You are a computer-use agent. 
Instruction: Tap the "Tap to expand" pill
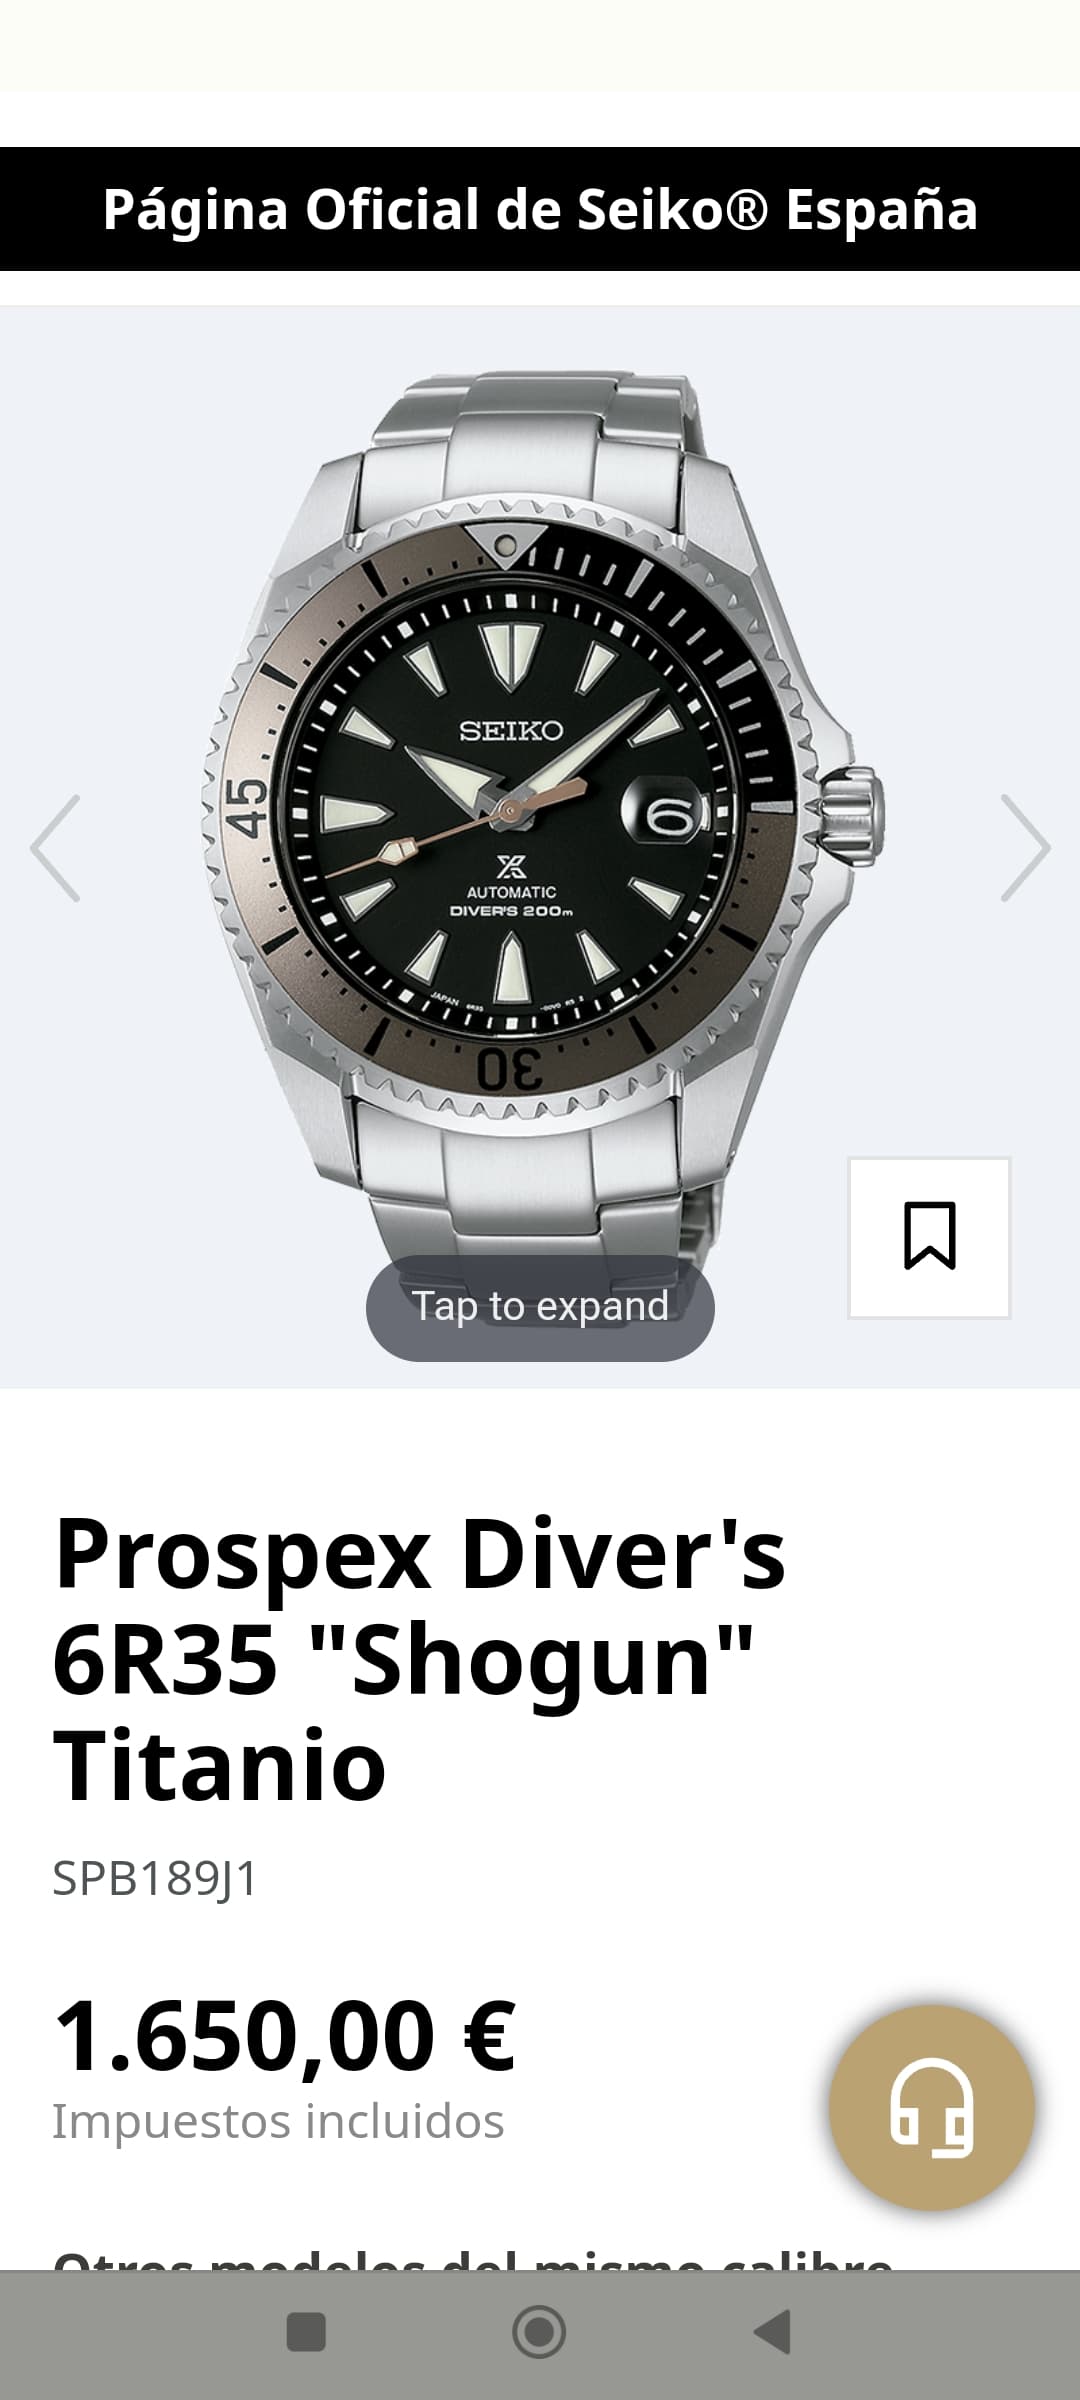tap(540, 1307)
